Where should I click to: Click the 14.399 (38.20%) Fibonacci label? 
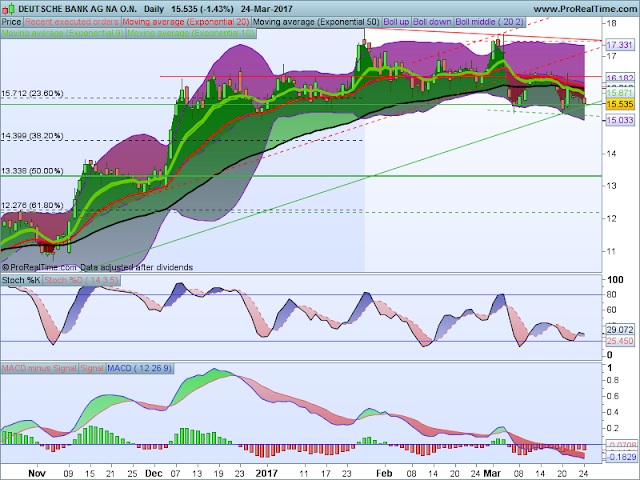[32, 136]
